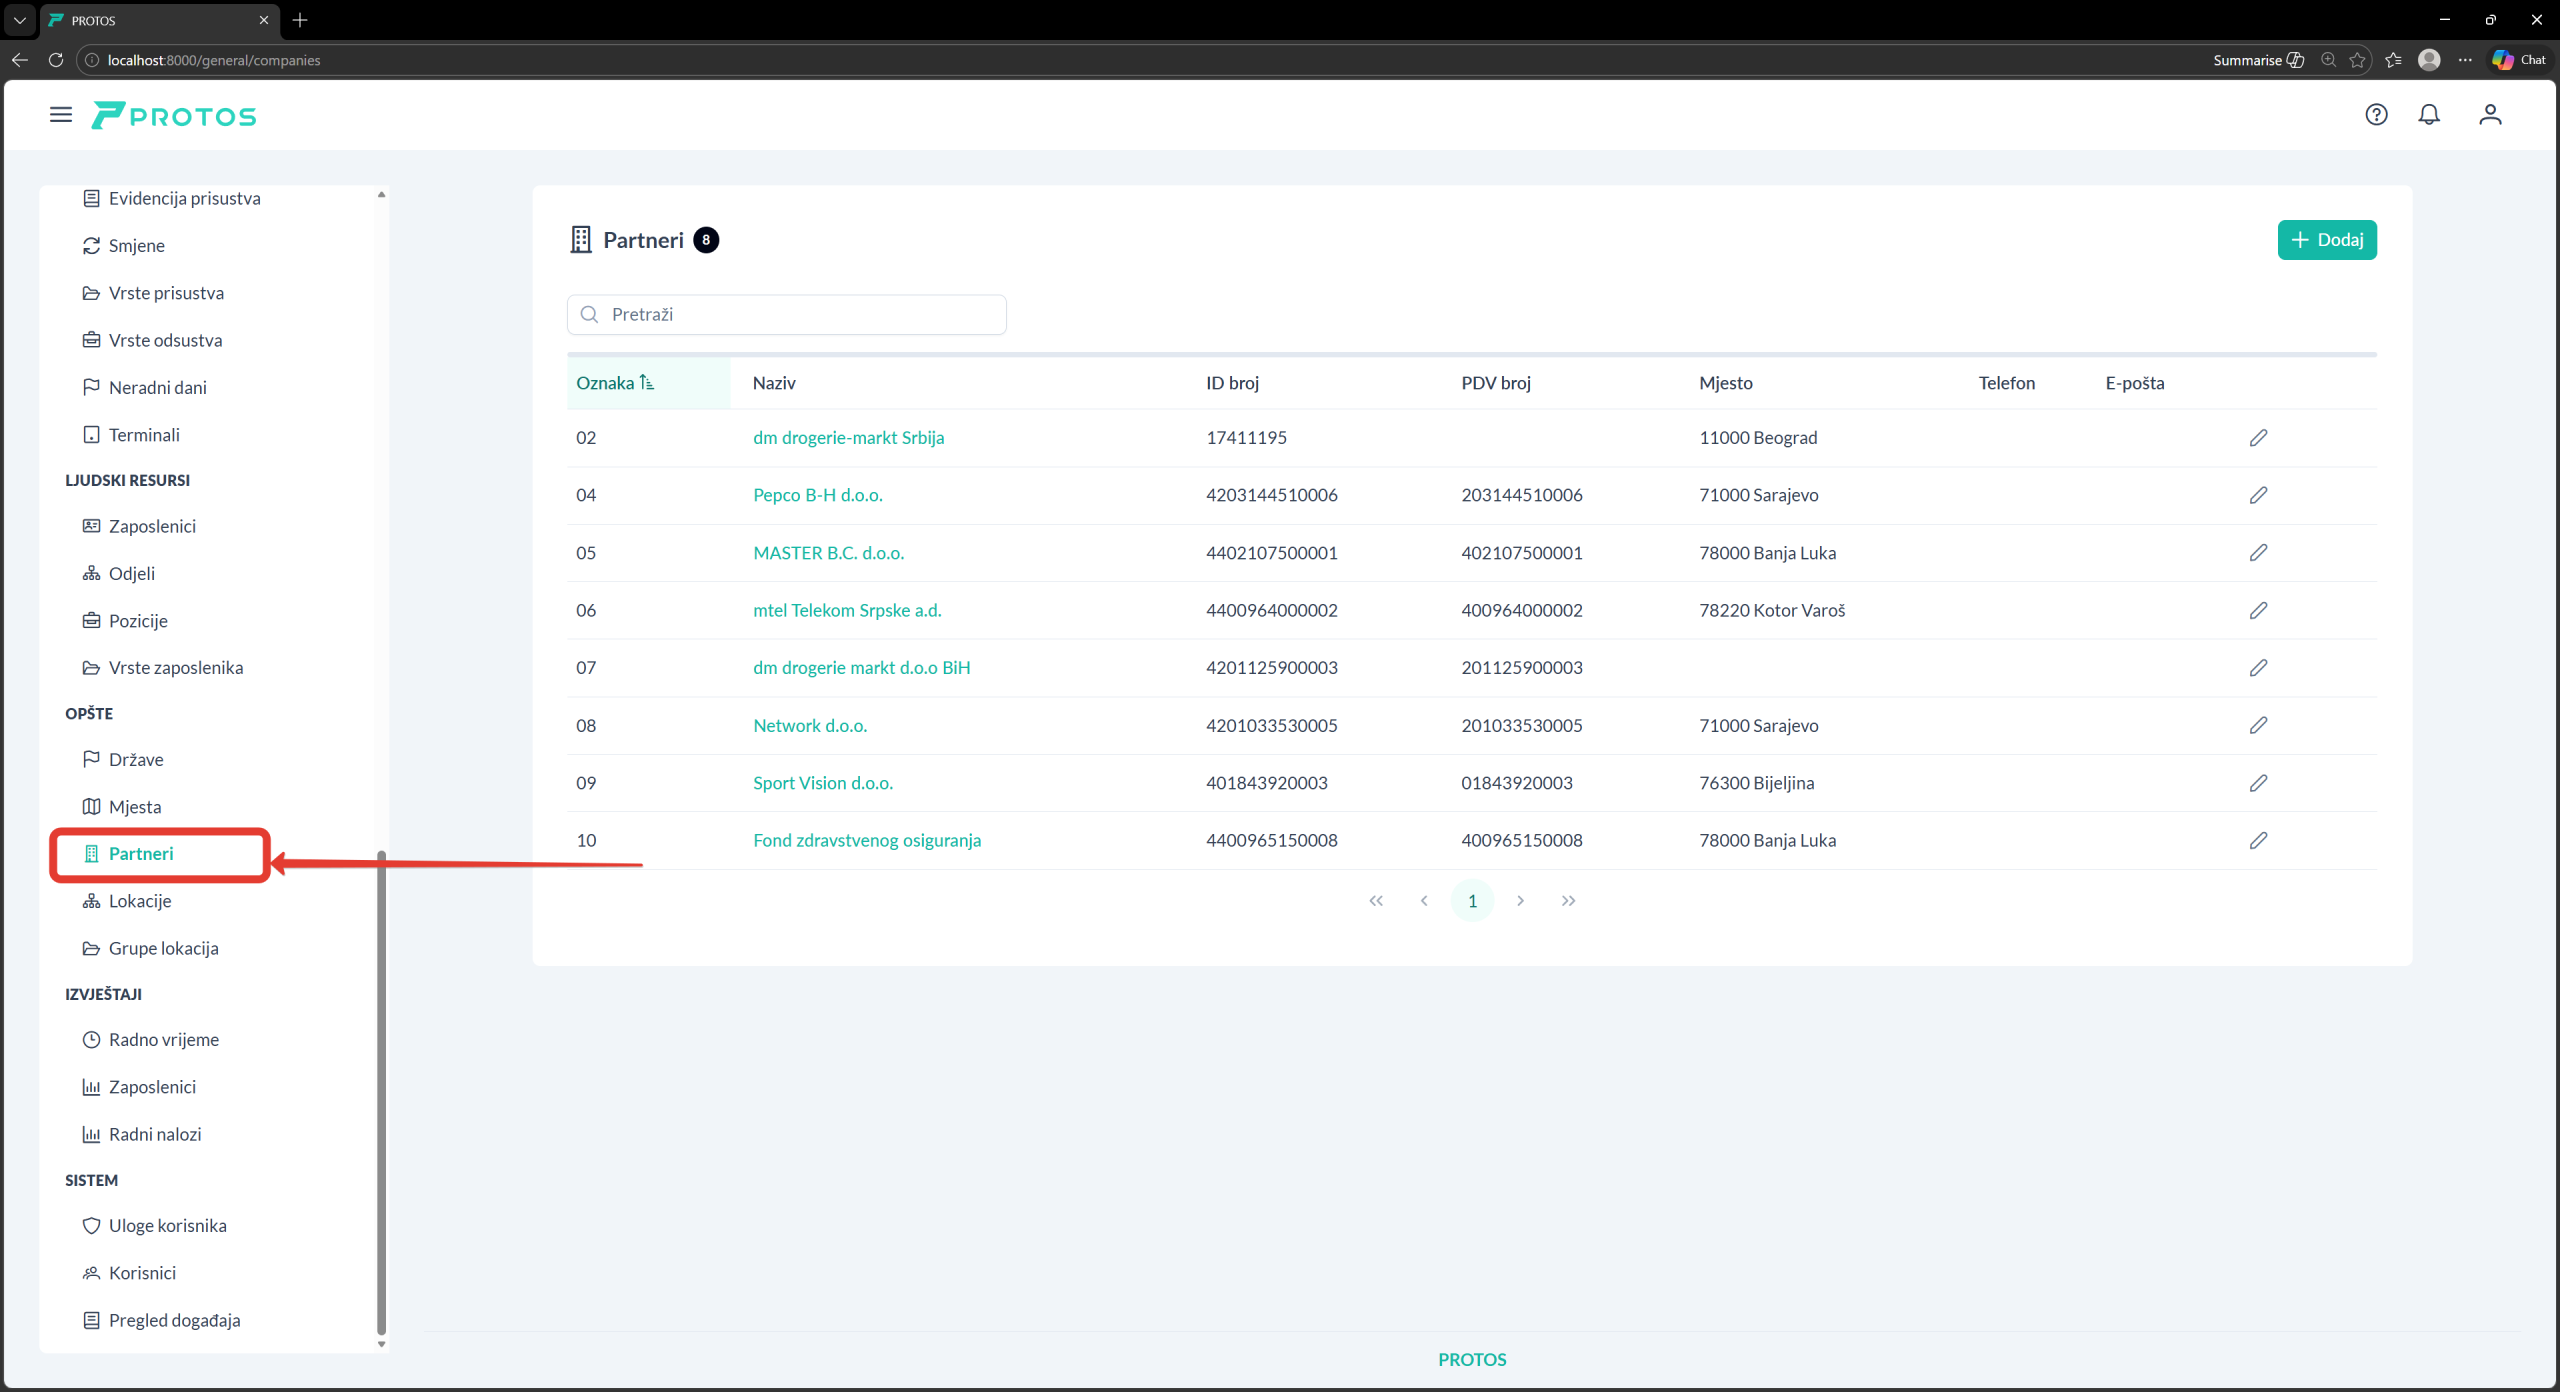Jump to last page double-arrow

pos(1568,901)
